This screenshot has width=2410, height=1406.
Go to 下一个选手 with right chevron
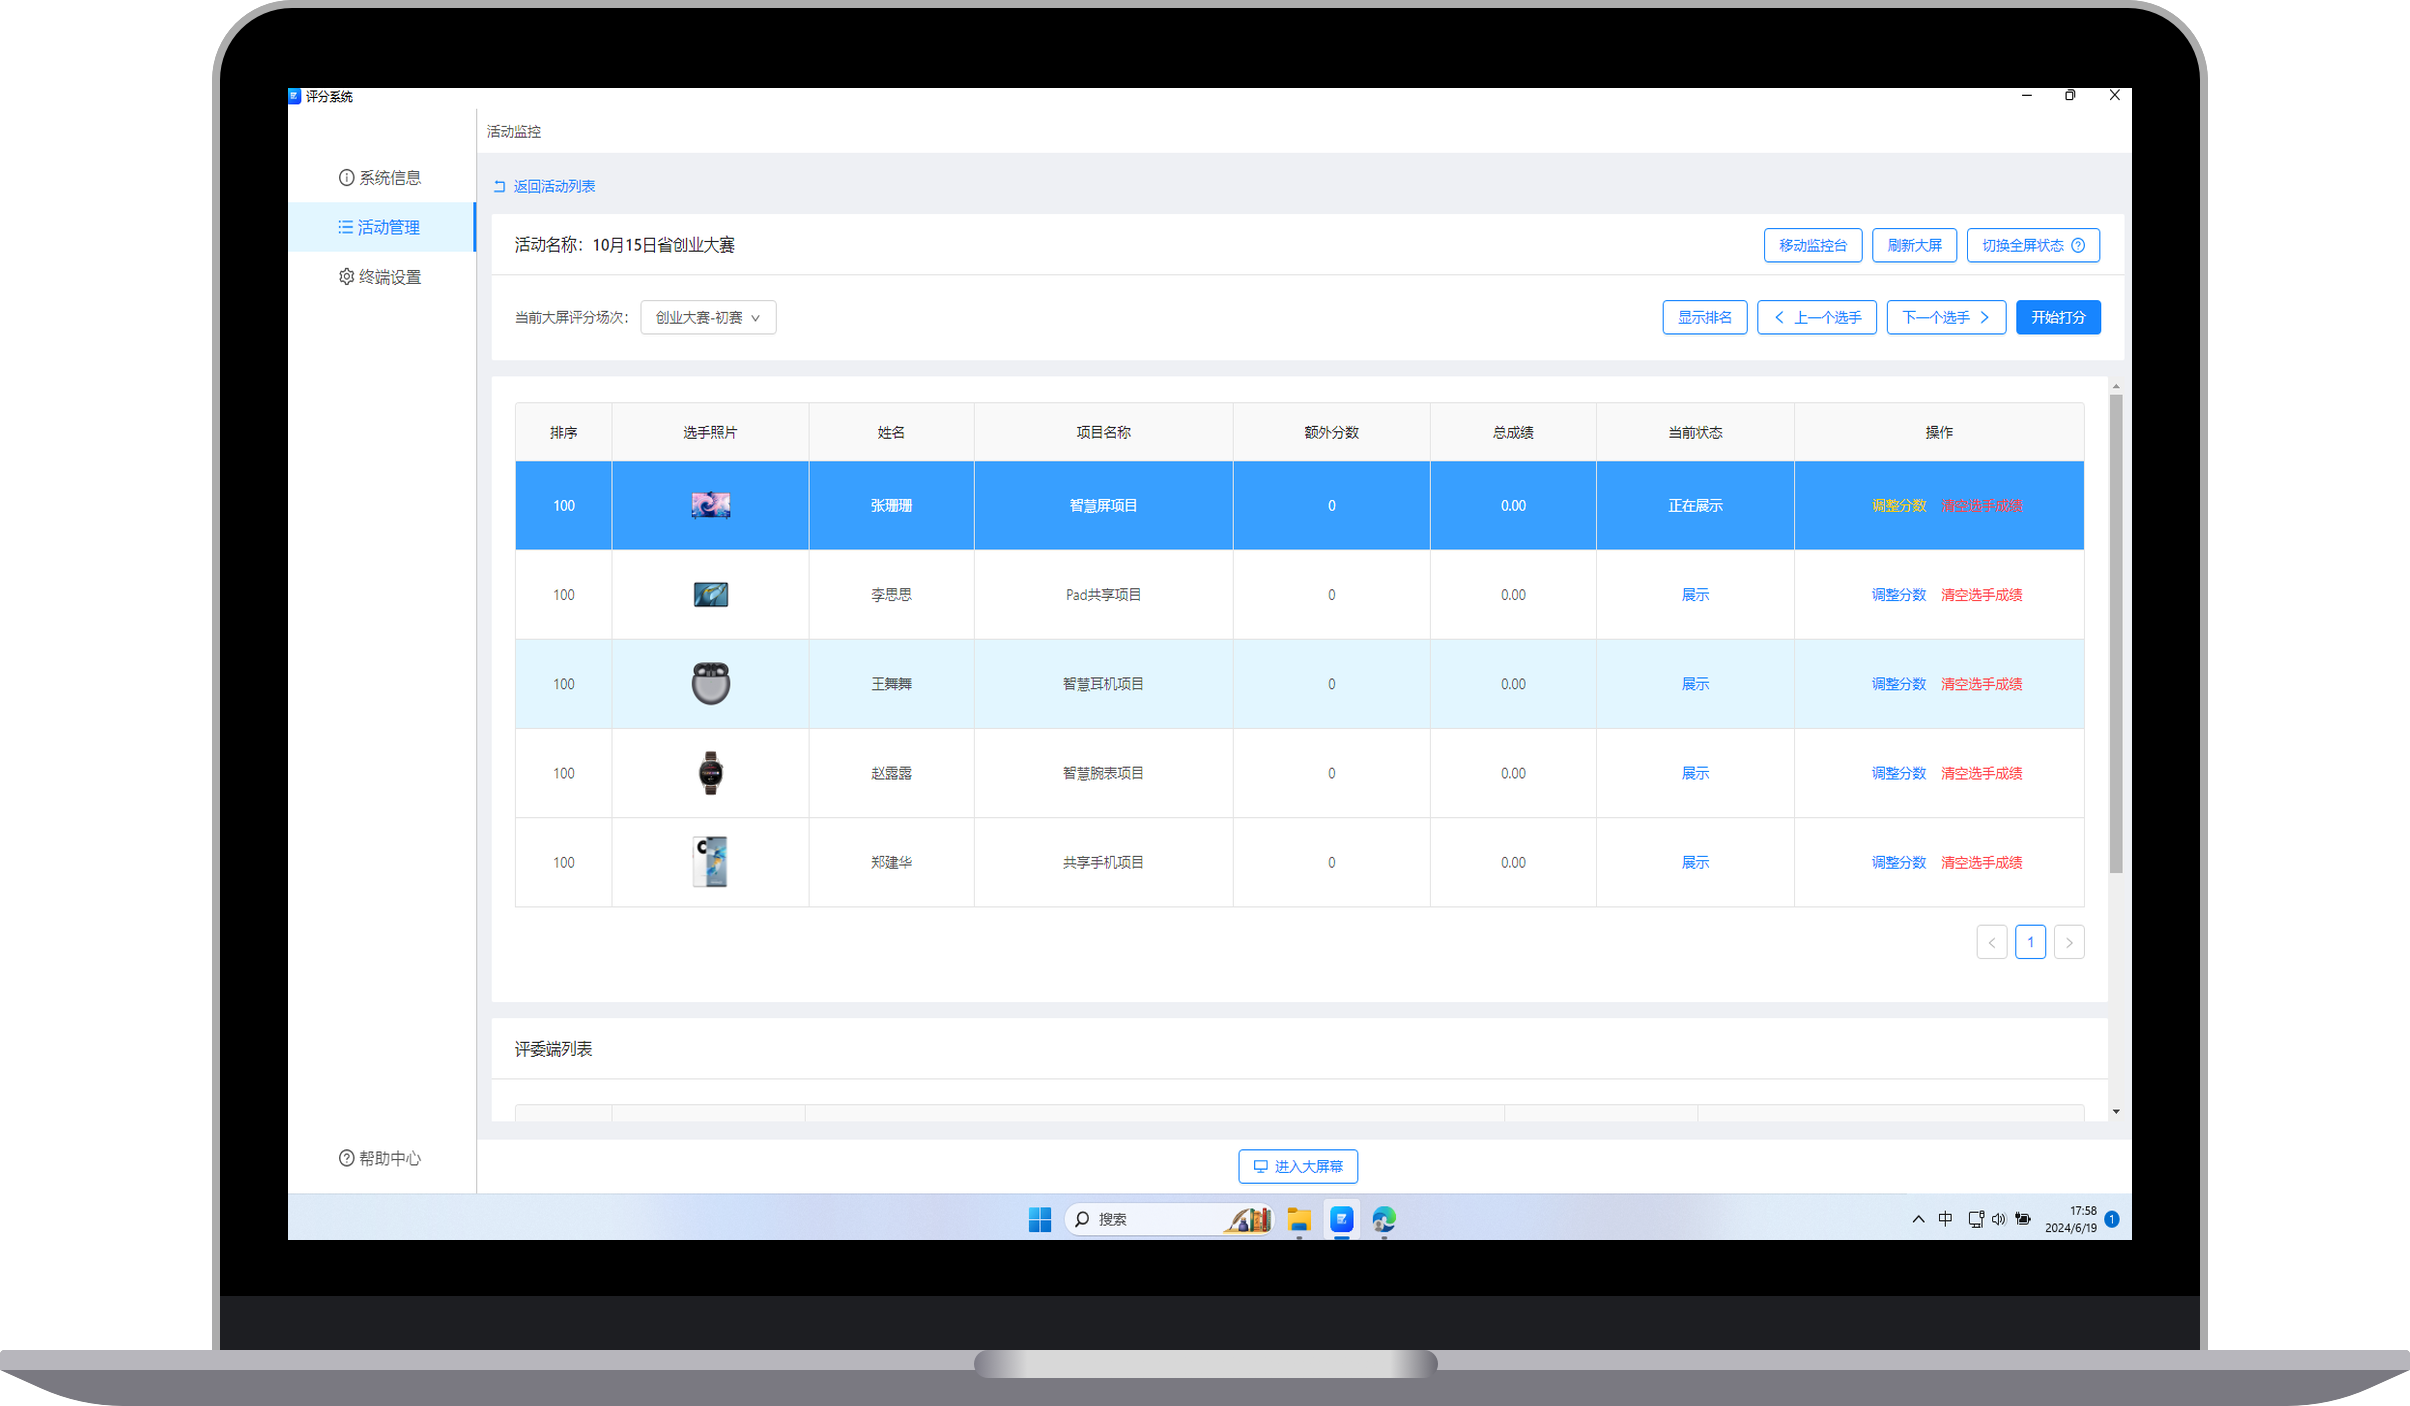[x=1945, y=318]
